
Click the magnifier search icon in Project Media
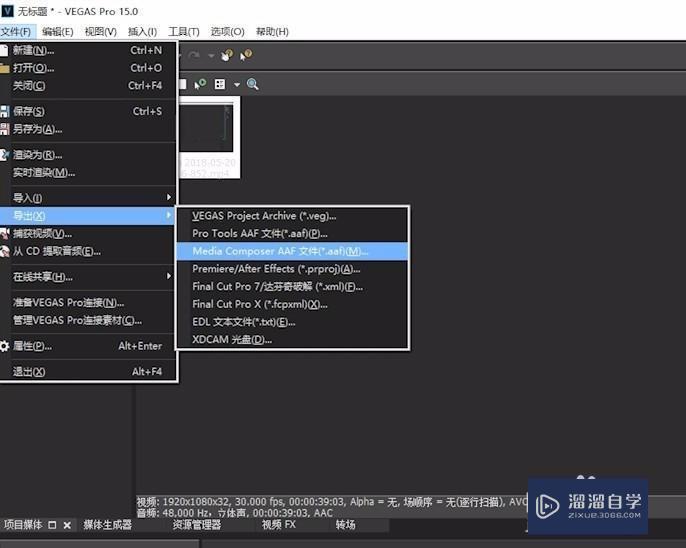click(252, 84)
